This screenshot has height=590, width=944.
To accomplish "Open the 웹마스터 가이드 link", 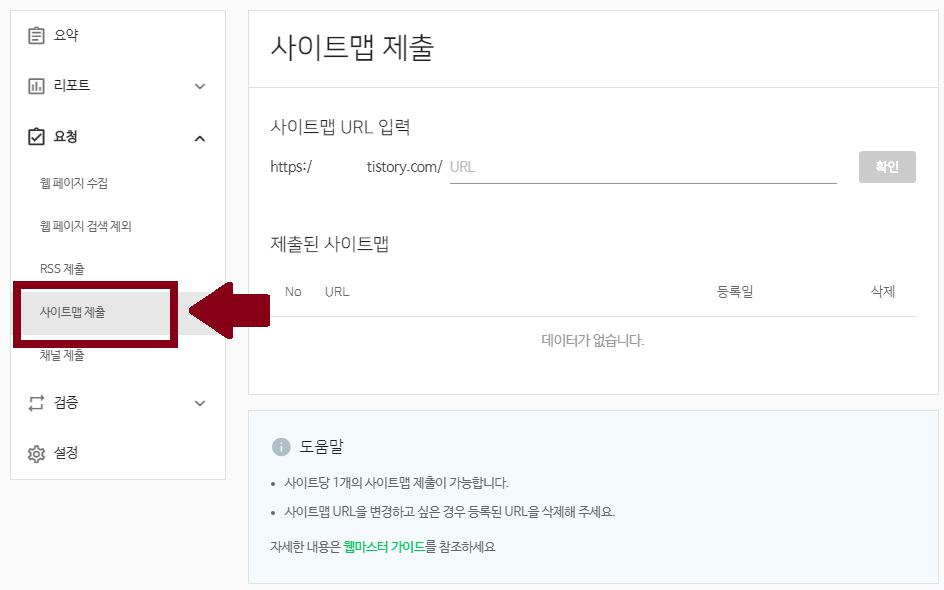I will [384, 547].
